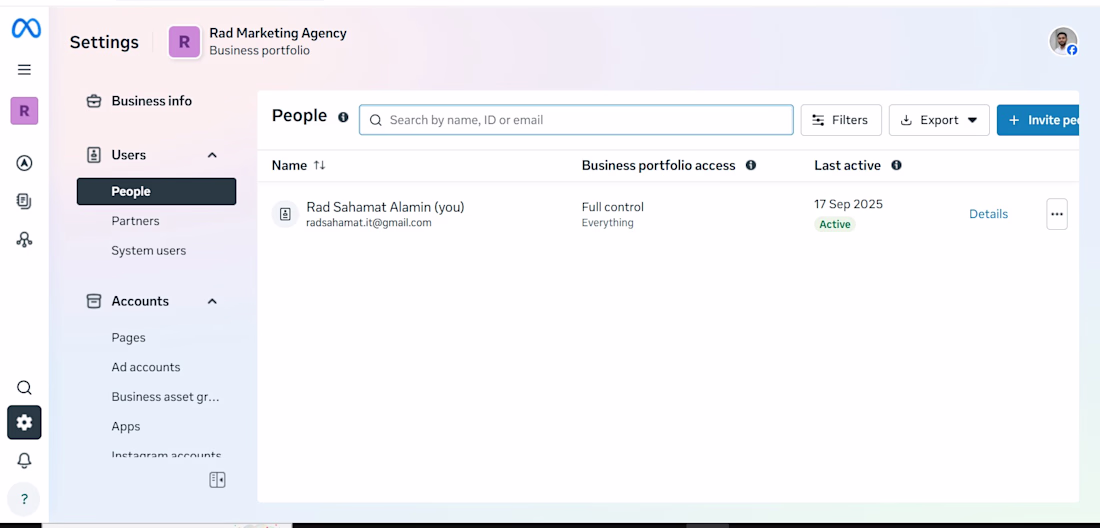The height and width of the screenshot is (528, 1100).
Task: Click the R logo beside Rad Marketing Agency
Action: click(x=185, y=42)
